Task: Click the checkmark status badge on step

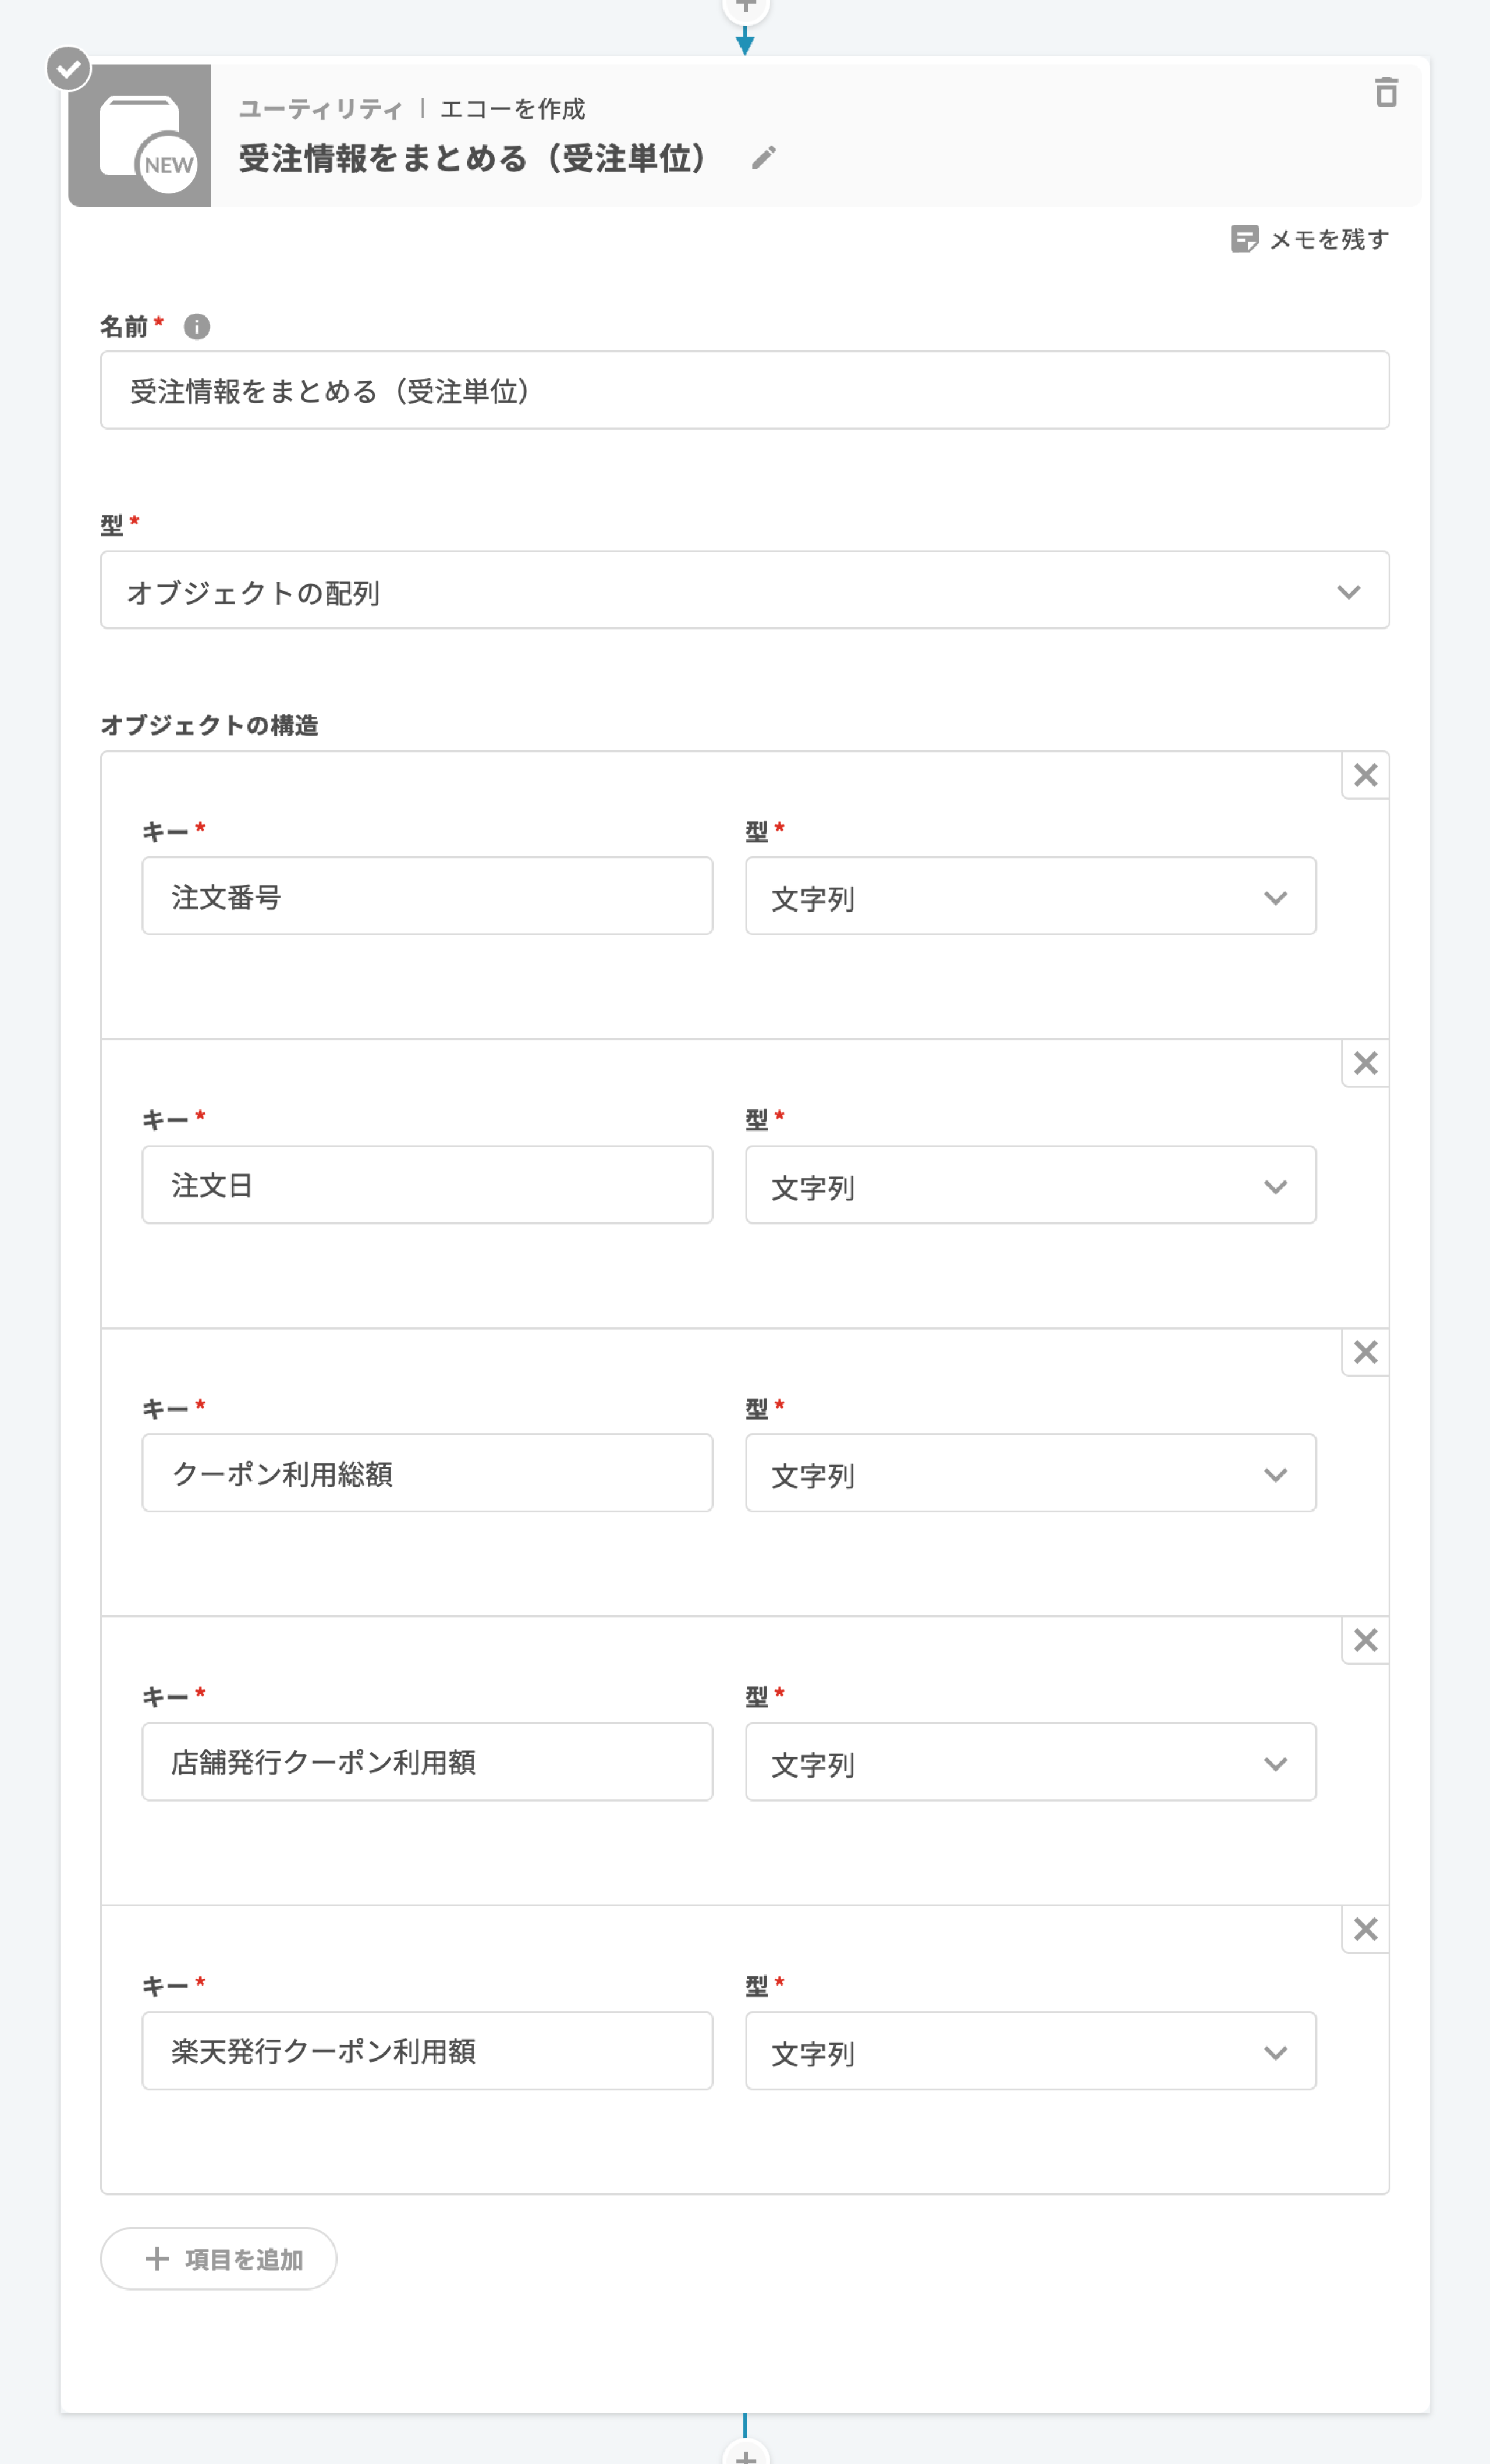Action: (68, 69)
